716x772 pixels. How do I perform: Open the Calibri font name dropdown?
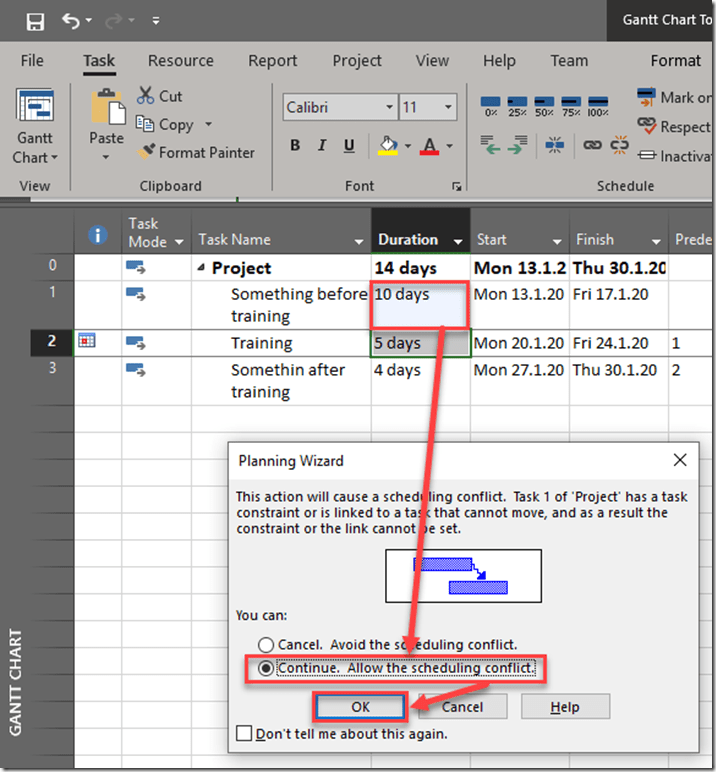coord(385,107)
